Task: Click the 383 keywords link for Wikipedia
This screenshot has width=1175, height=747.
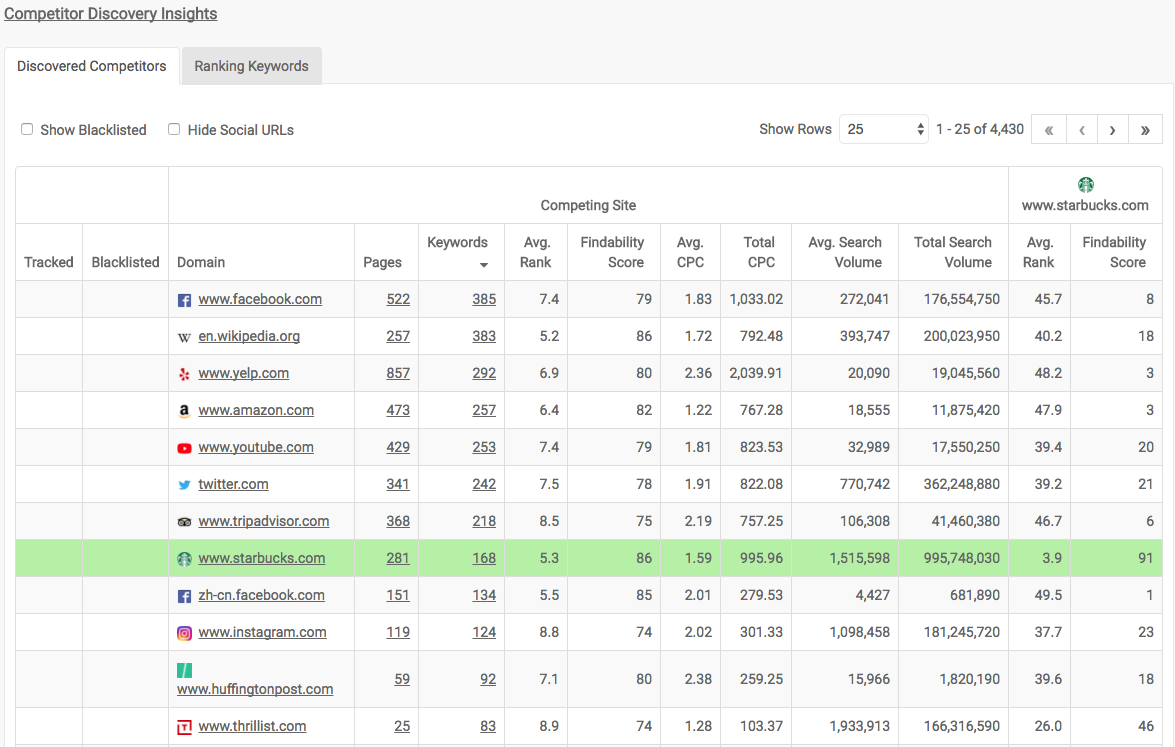Action: click(484, 336)
